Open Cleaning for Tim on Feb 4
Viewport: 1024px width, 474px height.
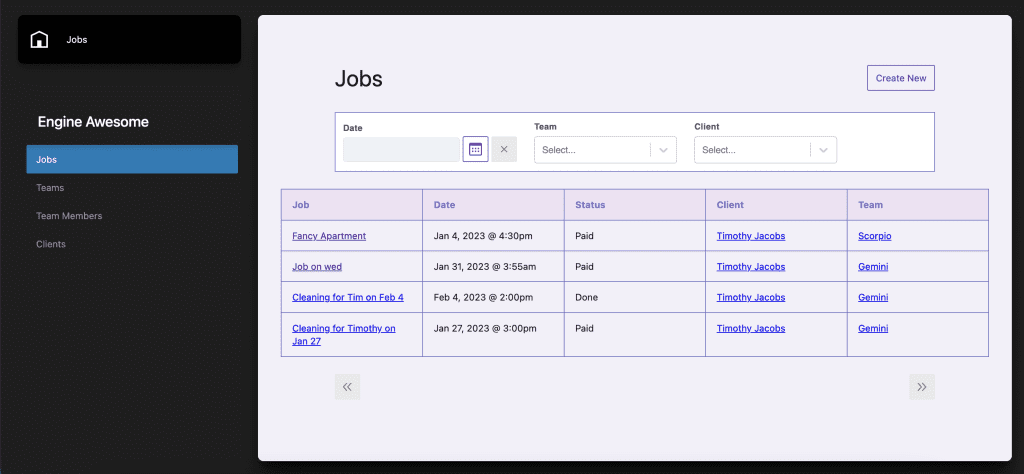348,297
